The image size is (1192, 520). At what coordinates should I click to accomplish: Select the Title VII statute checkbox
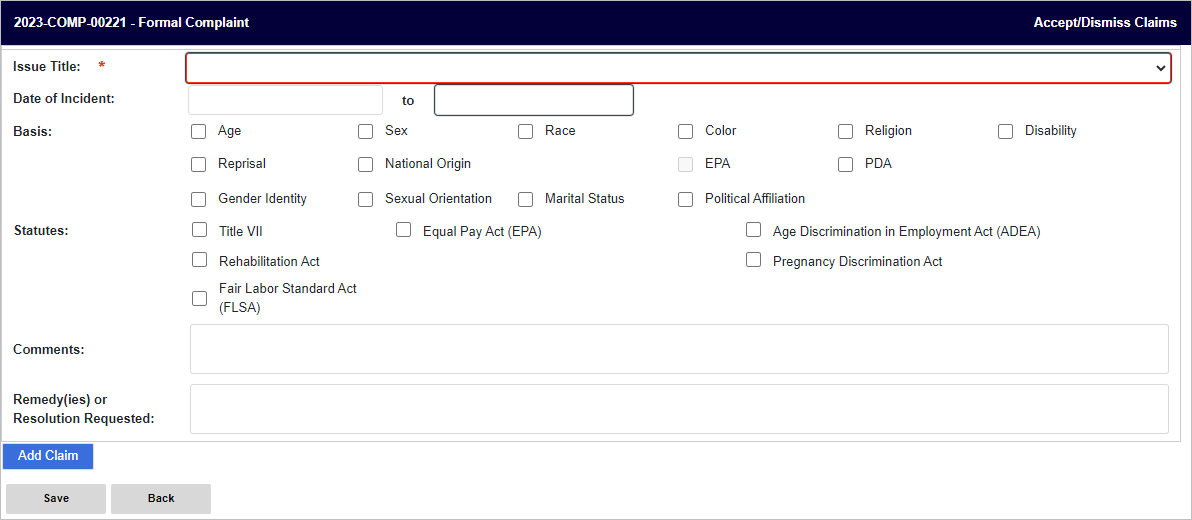coord(199,230)
